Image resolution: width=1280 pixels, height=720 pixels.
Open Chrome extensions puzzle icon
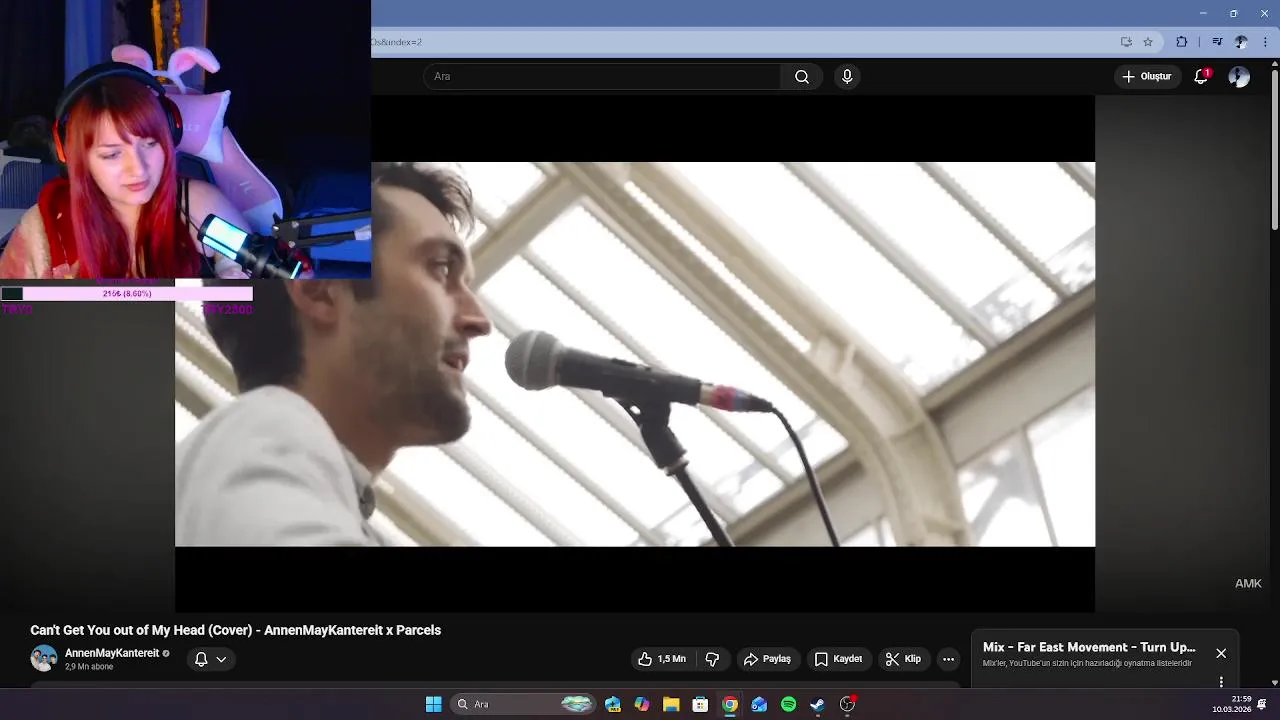pyautogui.click(x=1182, y=42)
